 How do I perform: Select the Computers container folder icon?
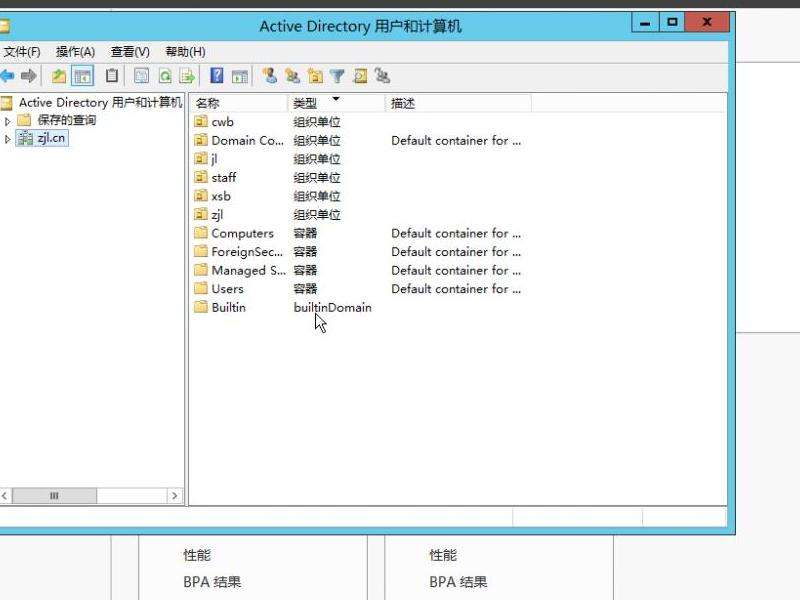pyautogui.click(x=201, y=233)
